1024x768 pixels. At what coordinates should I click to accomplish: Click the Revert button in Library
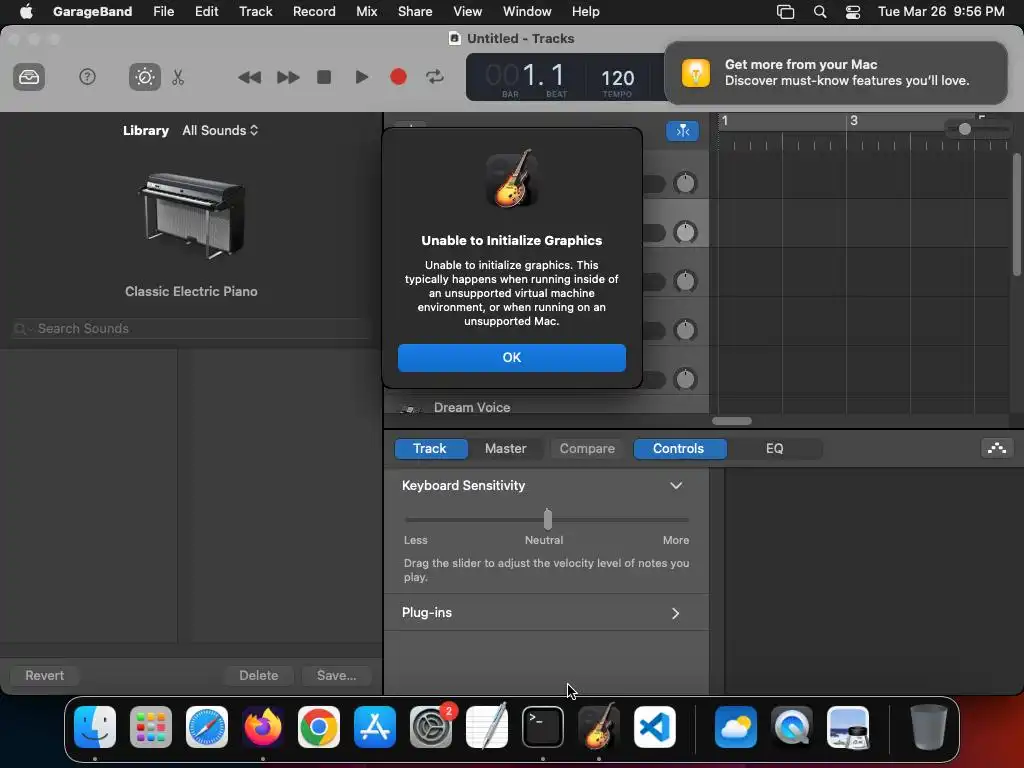44,675
